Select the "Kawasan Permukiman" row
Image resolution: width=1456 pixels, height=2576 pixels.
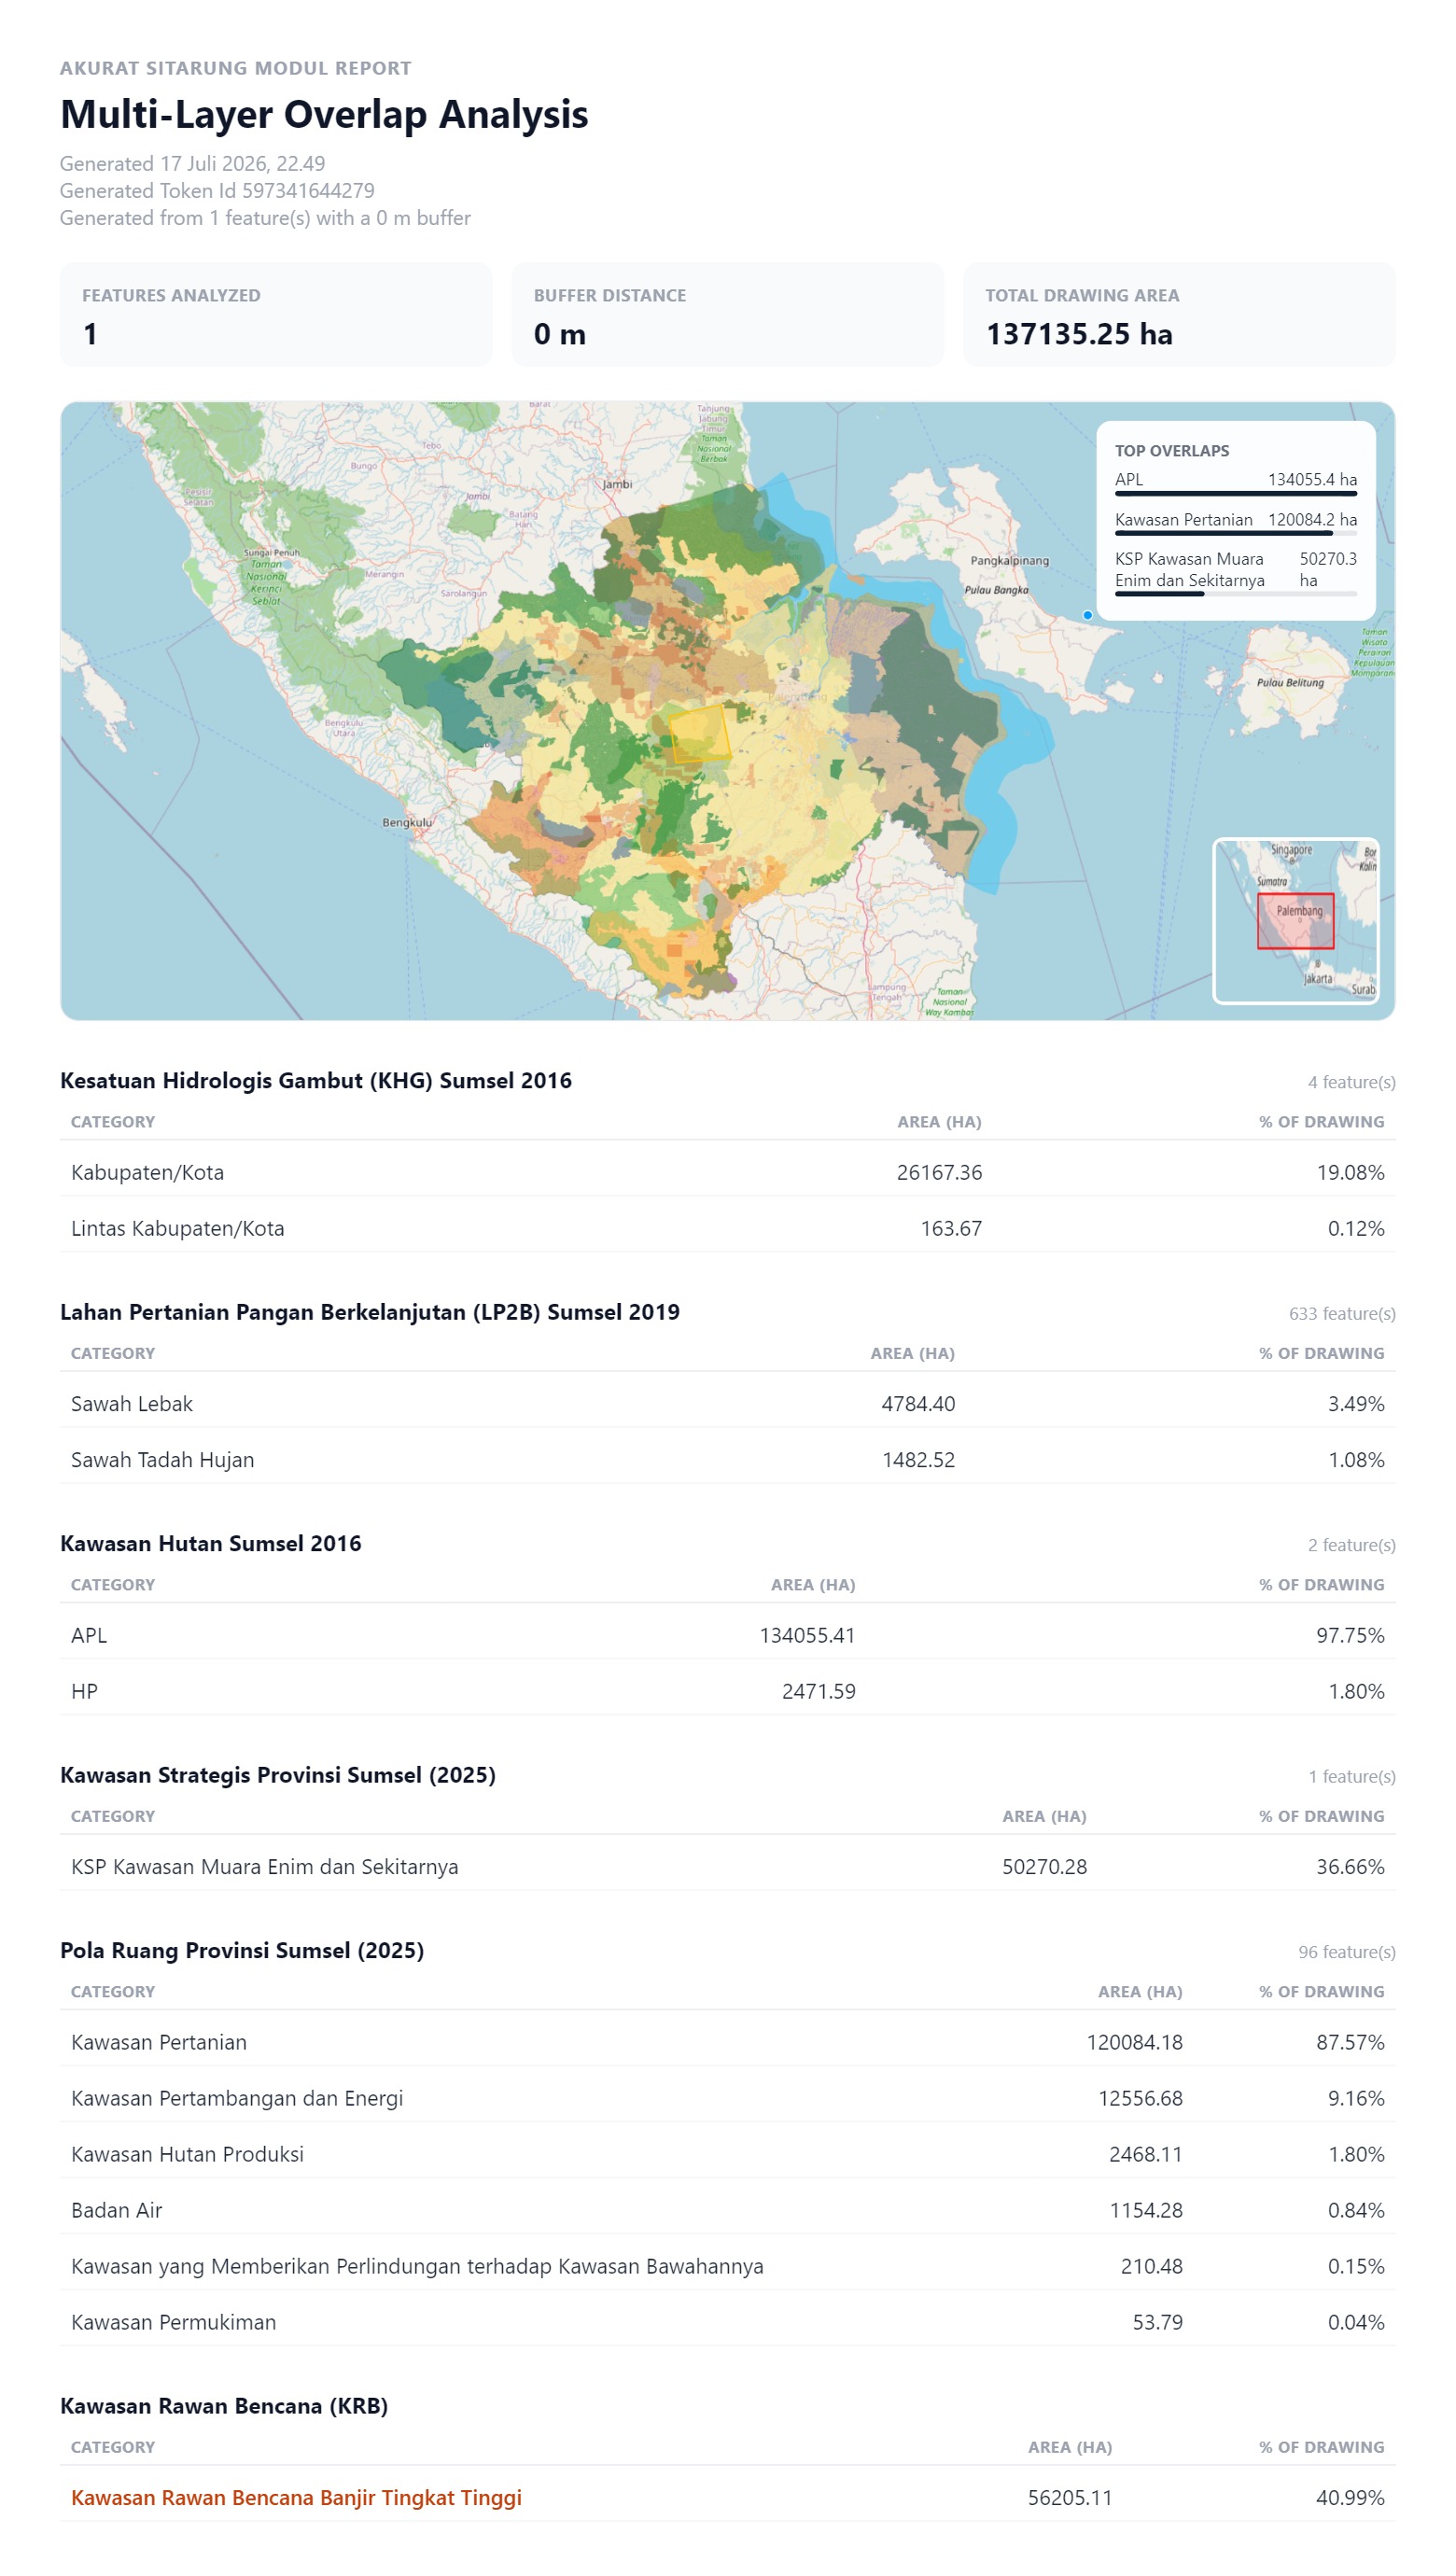pos(727,2322)
